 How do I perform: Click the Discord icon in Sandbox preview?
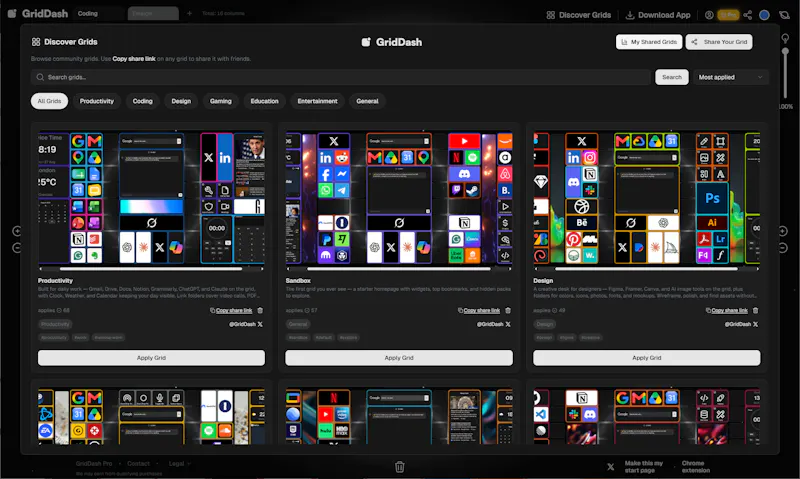point(464,174)
